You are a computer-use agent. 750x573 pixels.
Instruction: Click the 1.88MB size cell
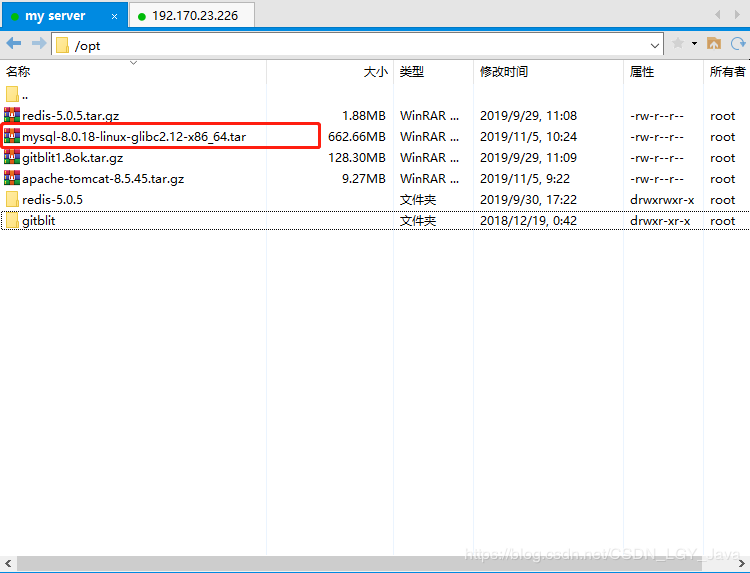pos(364,116)
